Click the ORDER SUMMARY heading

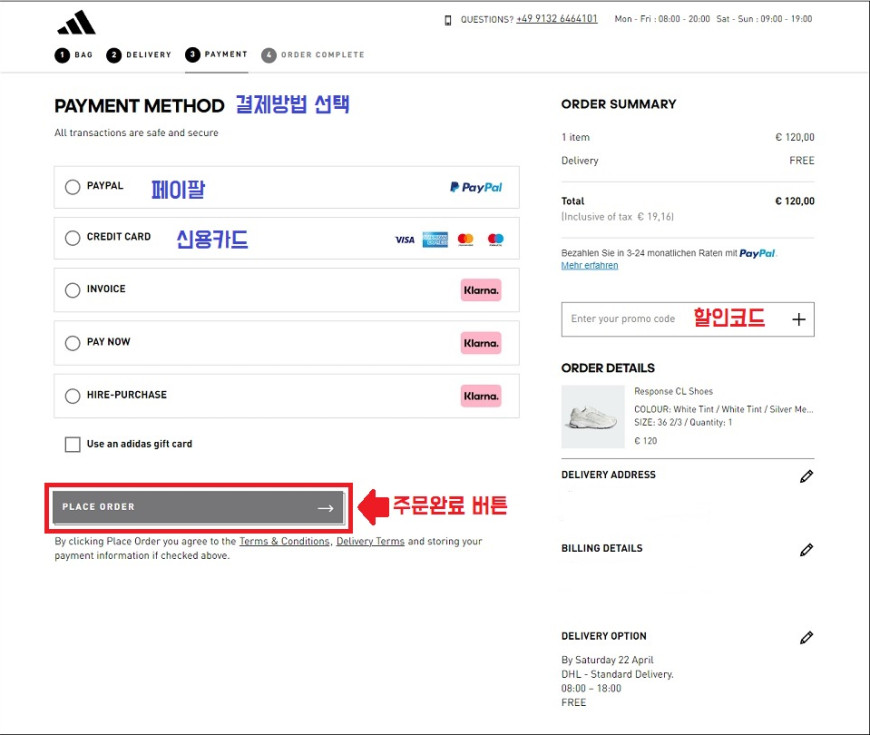pos(619,104)
